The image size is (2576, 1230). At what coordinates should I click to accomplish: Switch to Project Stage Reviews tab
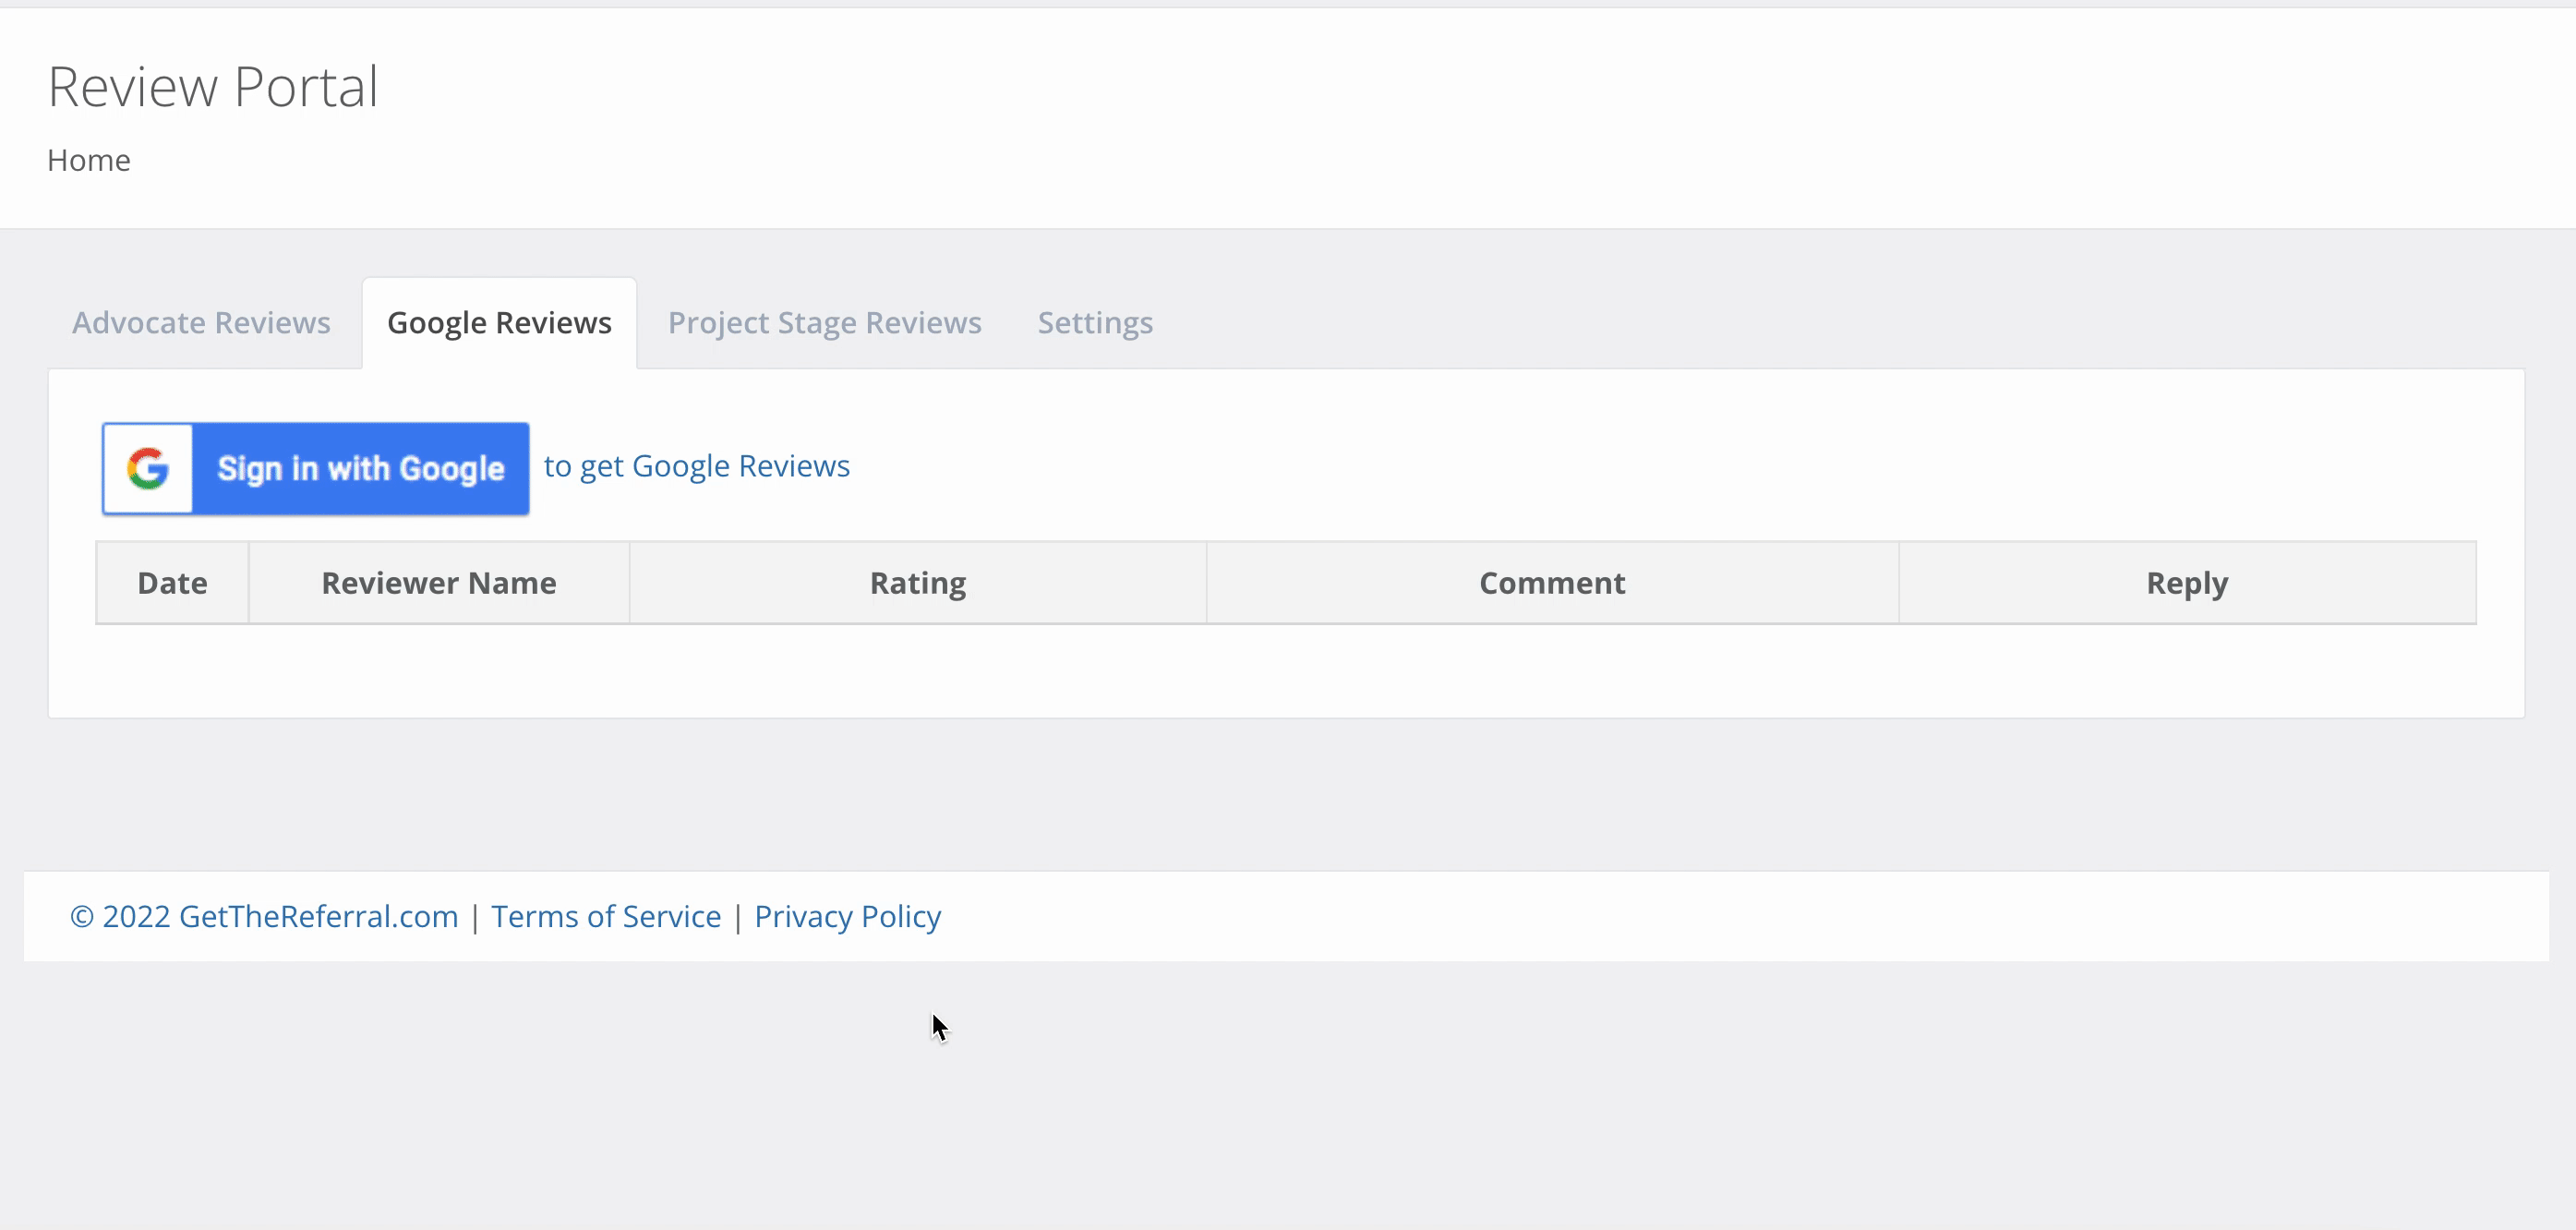(x=825, y=323)
